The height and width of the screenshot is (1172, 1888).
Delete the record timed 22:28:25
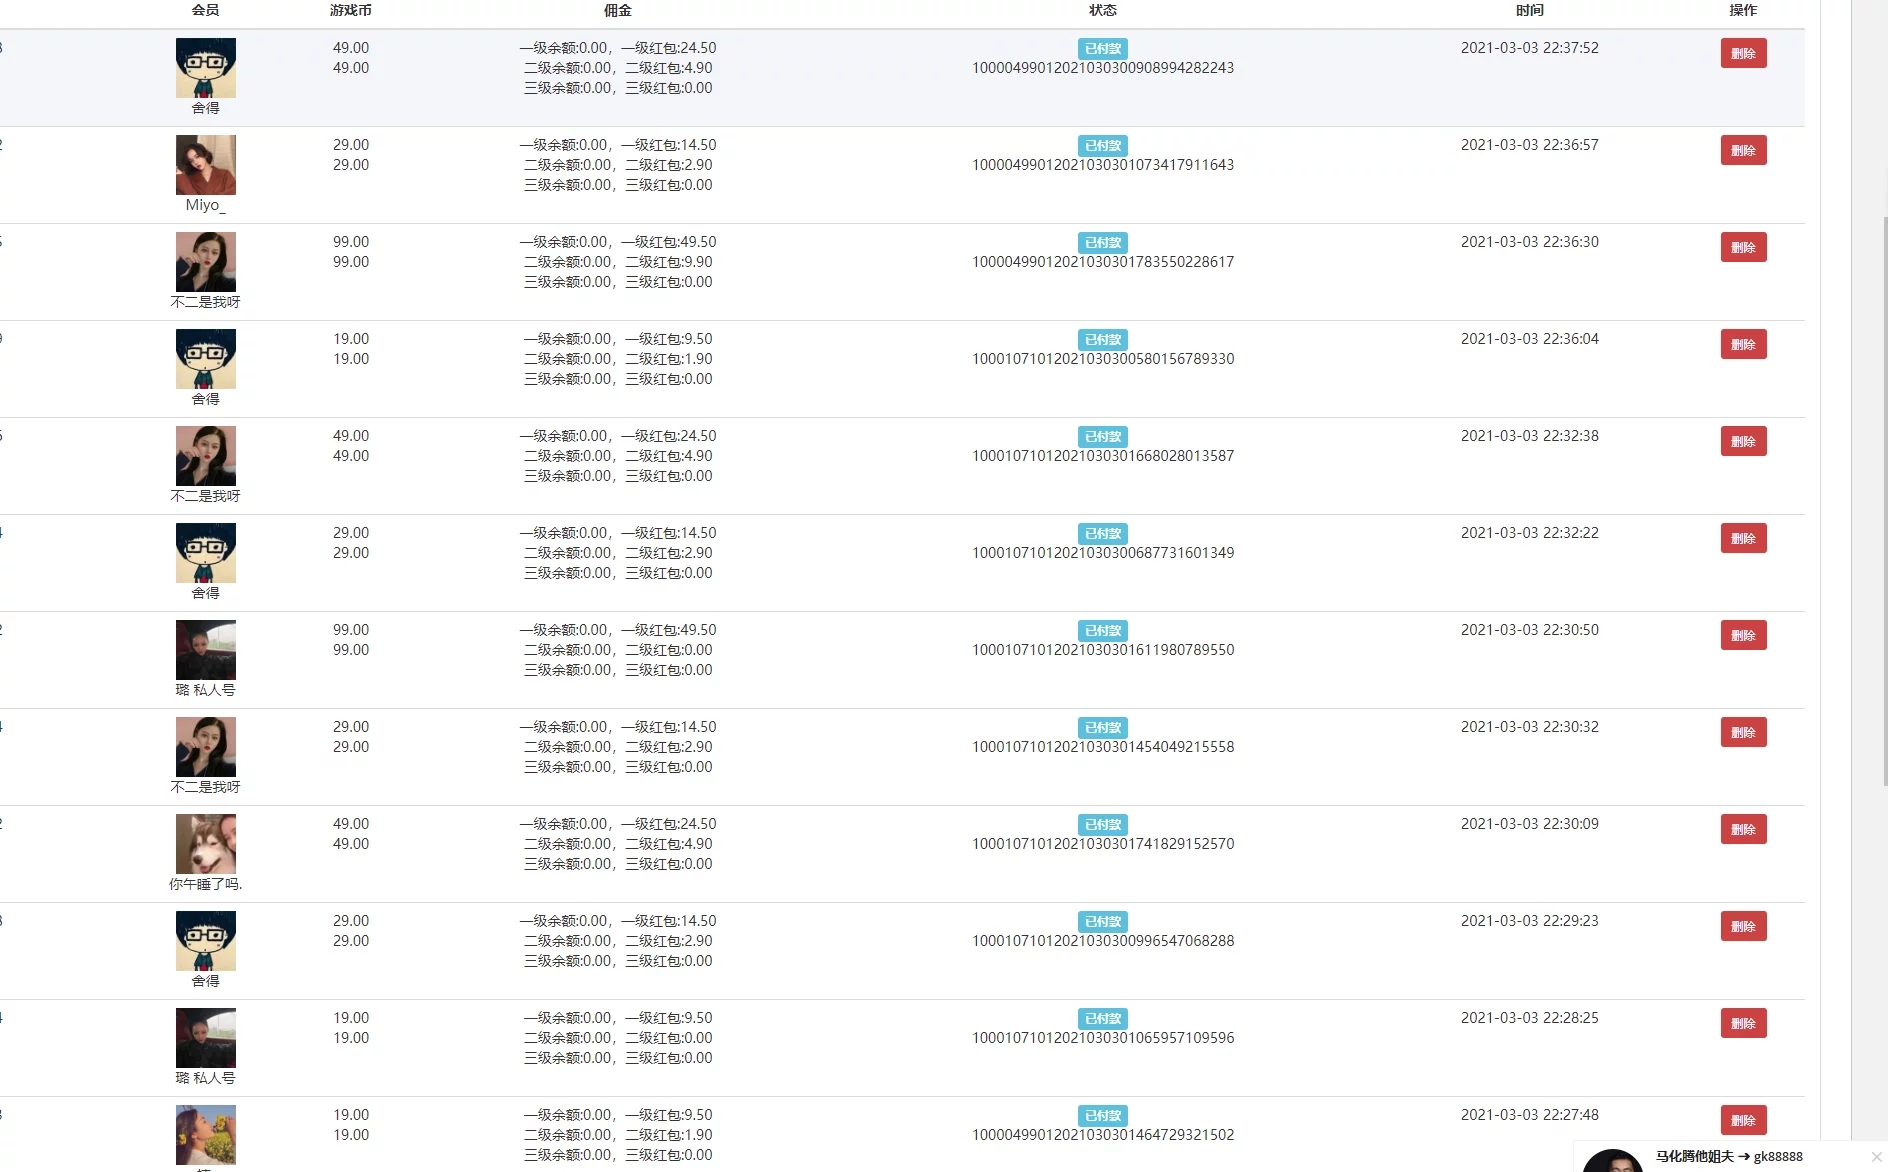coord(1742,1023)
